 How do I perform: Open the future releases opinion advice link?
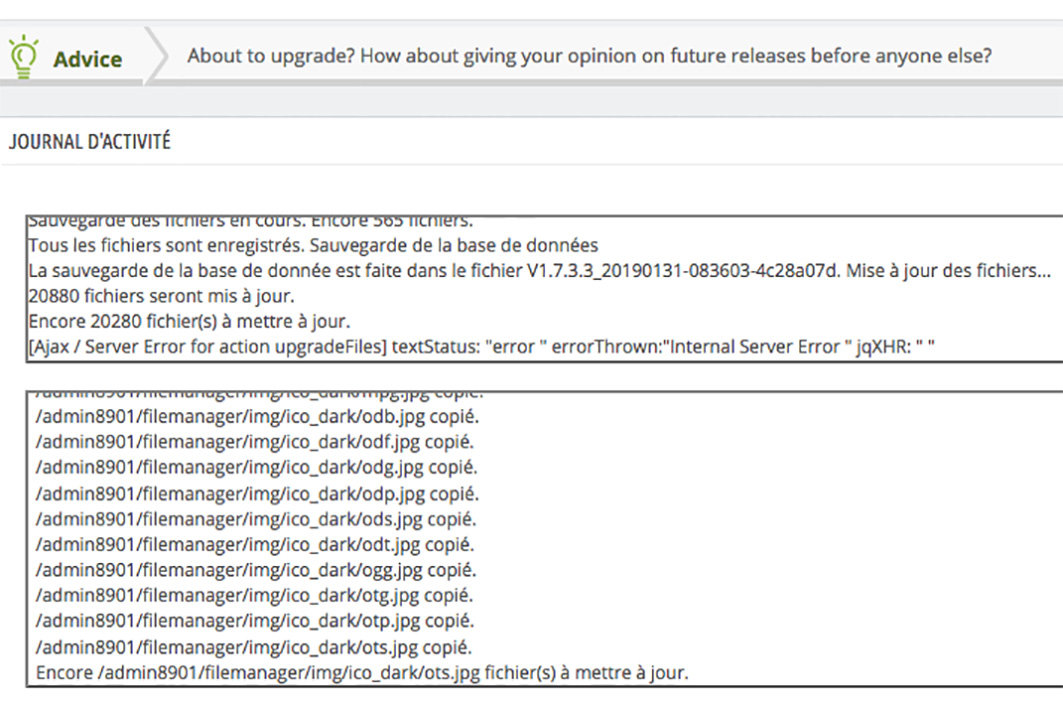coord(589,56)
